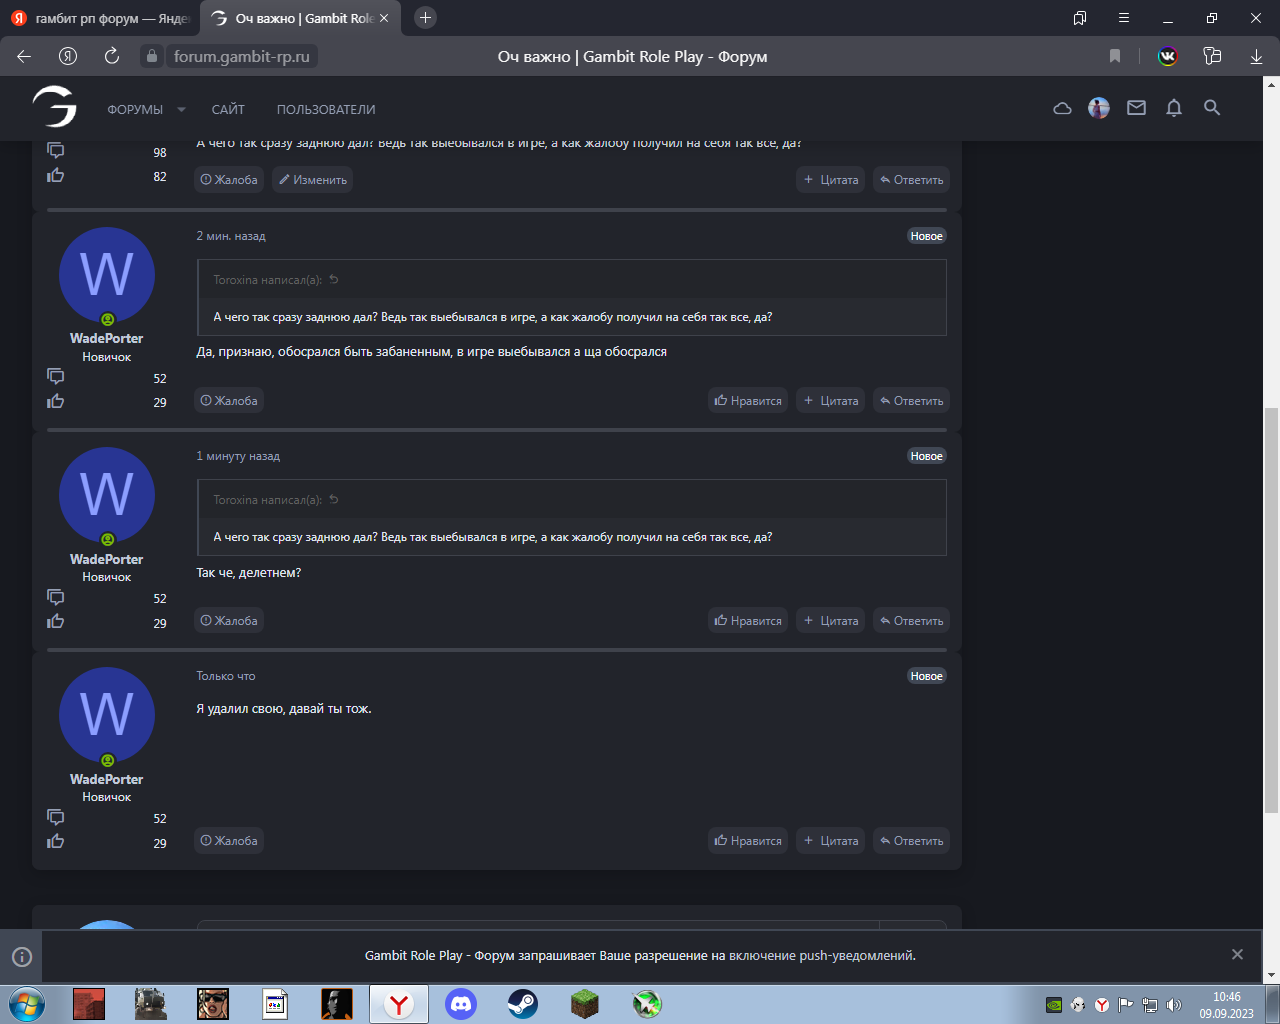Click the VK icon in browser toolbar
This screenshot has height=1024, width=1280.
point(1167,56)
